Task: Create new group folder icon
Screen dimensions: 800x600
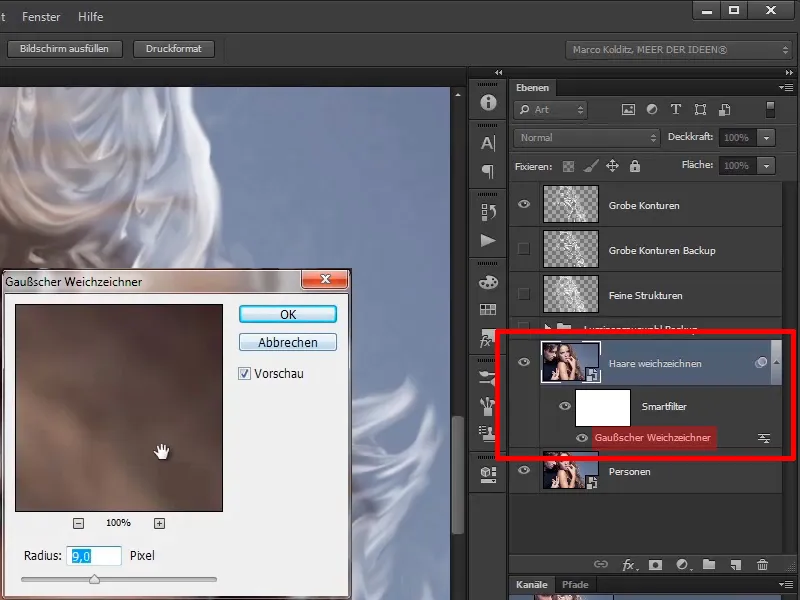Action: tap(709, 564)
